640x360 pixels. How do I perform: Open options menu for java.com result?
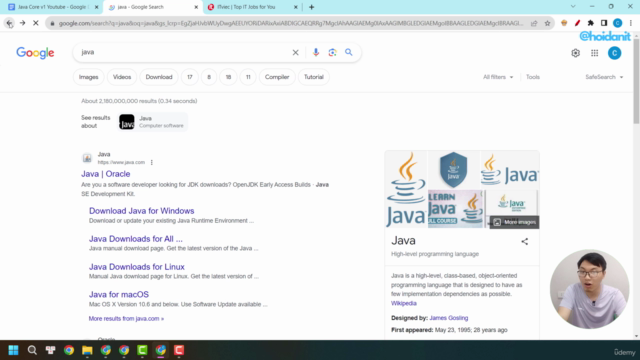(151, 162)
